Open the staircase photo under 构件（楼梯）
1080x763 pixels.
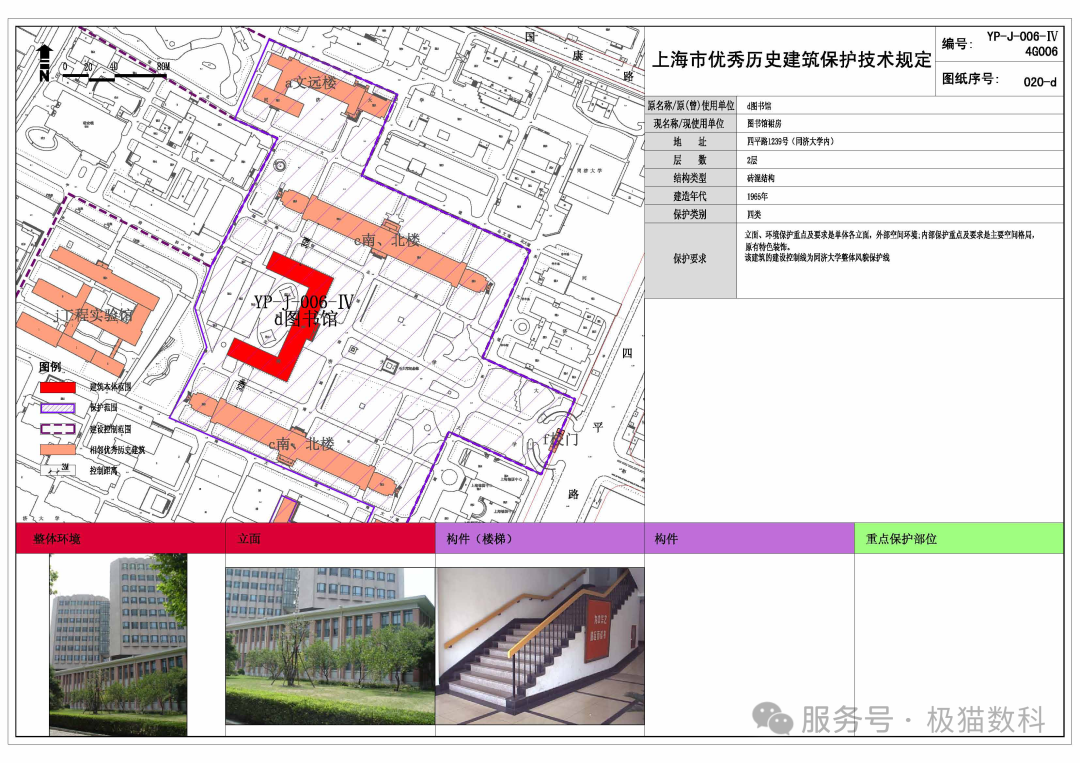coord(541,646)
